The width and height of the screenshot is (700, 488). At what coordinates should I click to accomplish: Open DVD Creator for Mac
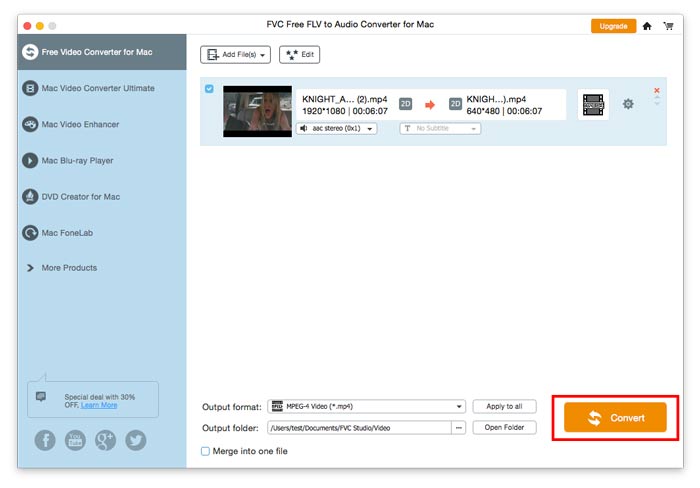click(81, 196)
